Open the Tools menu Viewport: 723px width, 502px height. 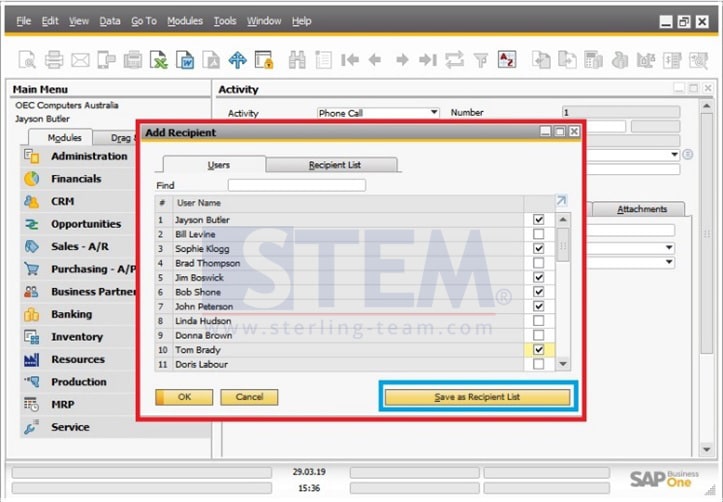point(225,21)
